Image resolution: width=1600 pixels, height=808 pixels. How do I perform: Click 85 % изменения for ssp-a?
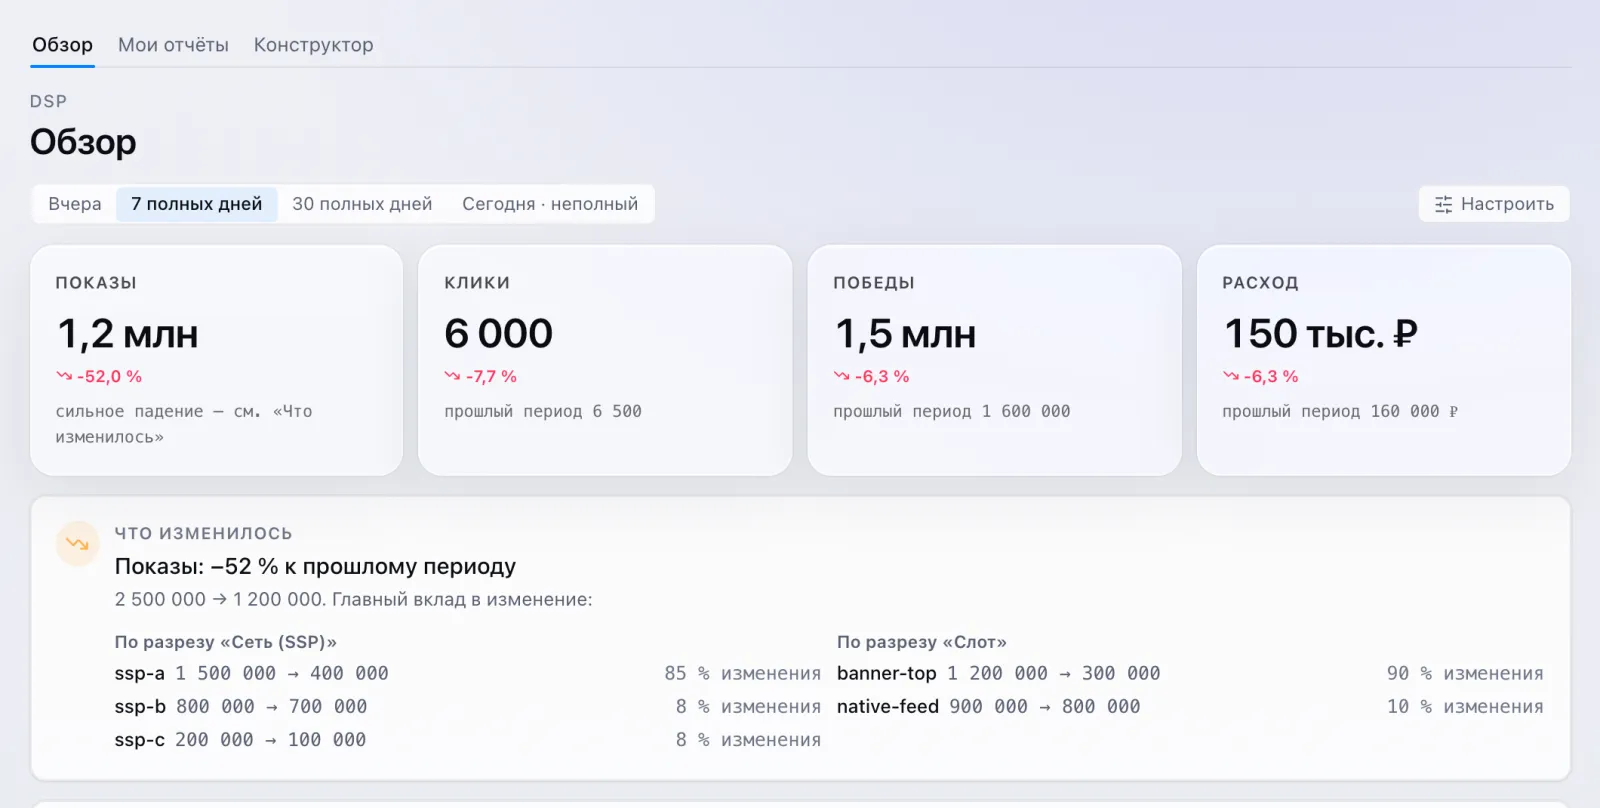[742, 673]
